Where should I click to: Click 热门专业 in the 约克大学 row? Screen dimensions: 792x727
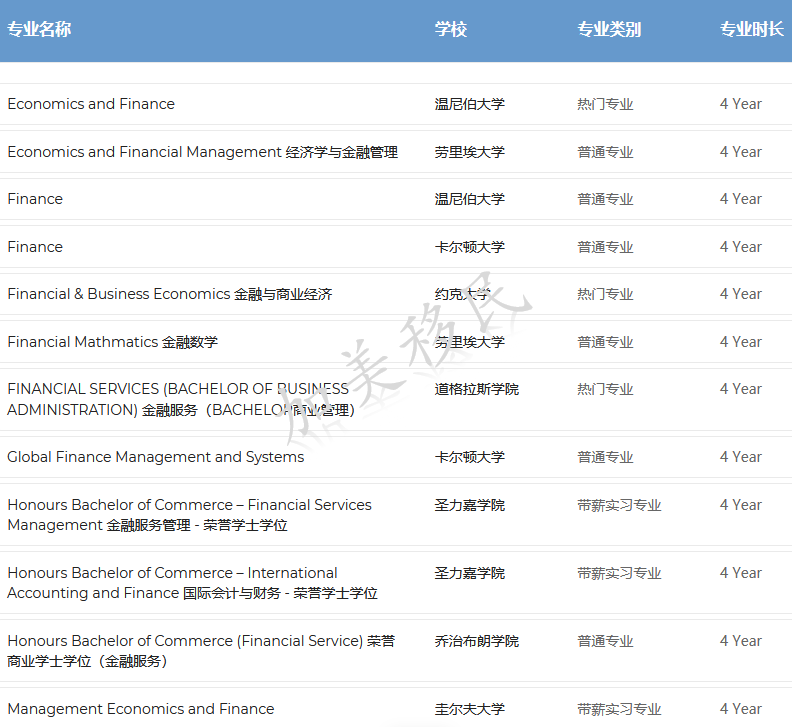coord(605,294)
